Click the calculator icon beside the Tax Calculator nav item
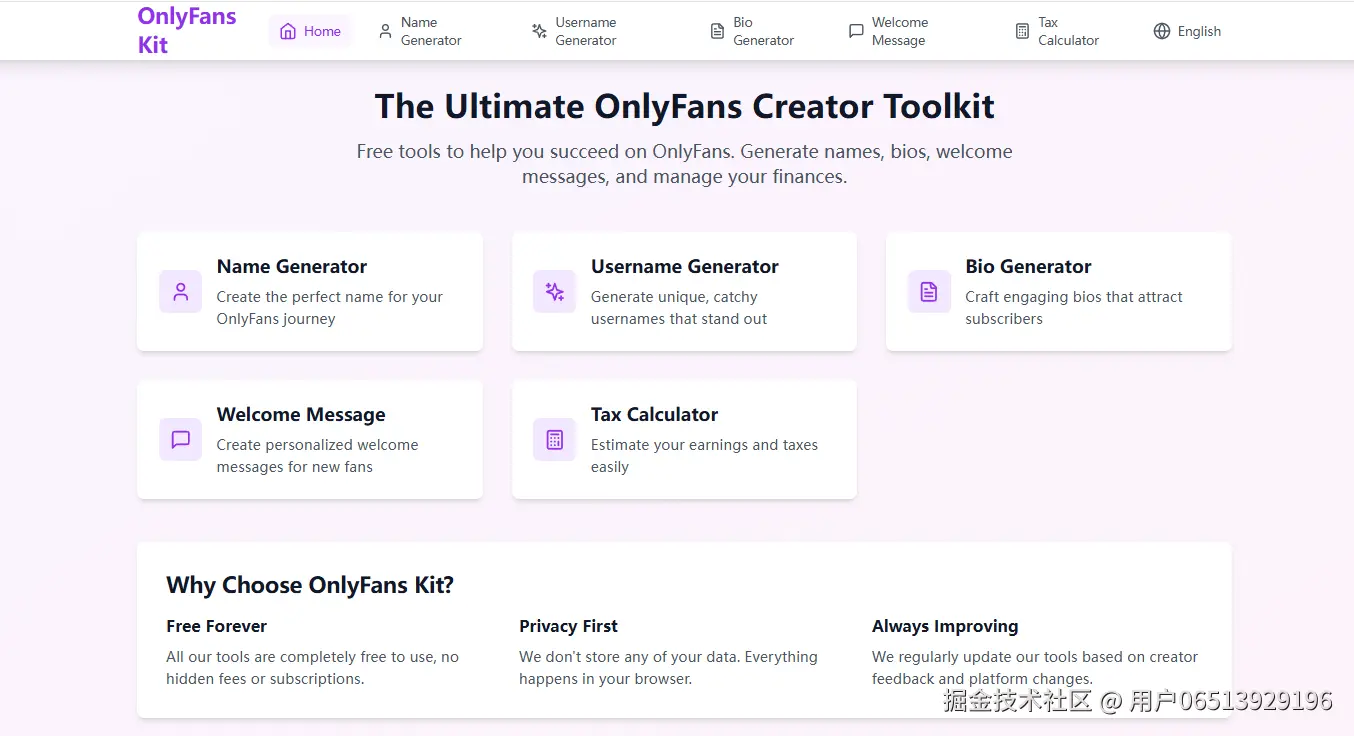Screen dimensions: 1354x736 [1022, 31]
